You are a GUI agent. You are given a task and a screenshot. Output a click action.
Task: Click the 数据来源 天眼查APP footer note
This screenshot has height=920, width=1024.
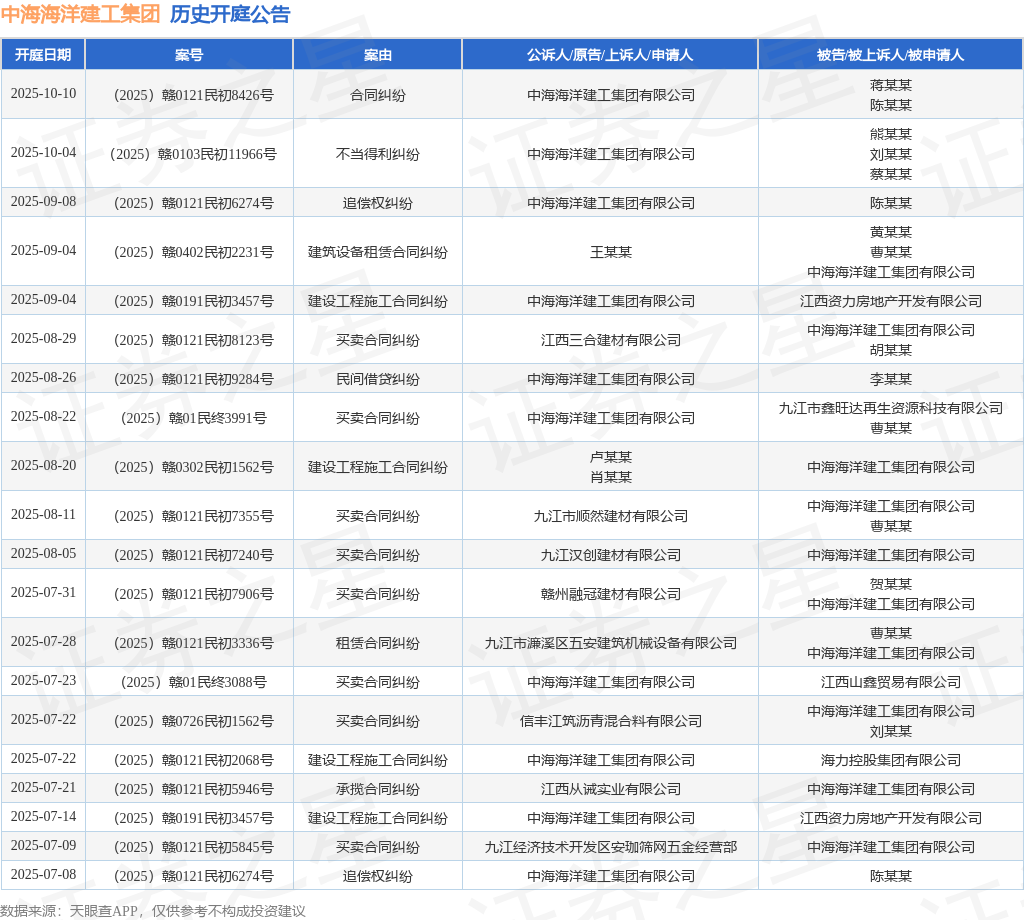[153, 911]
